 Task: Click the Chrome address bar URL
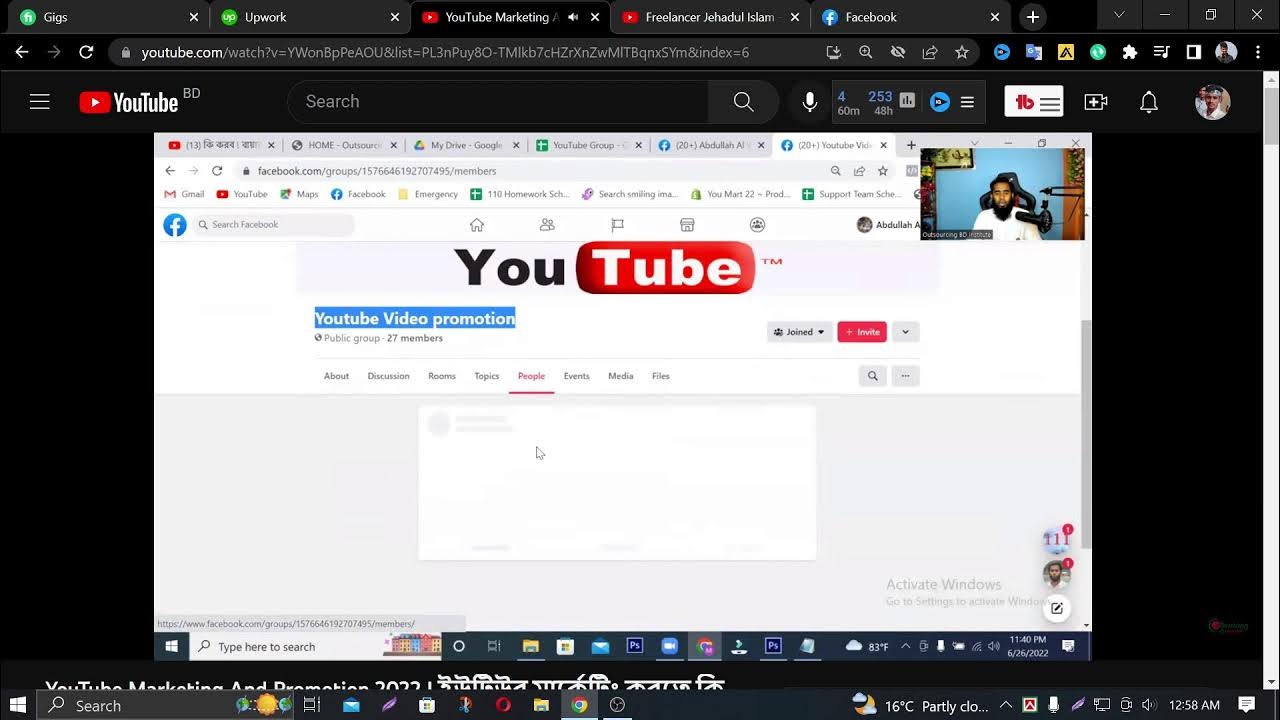click(x=445, y=52)
